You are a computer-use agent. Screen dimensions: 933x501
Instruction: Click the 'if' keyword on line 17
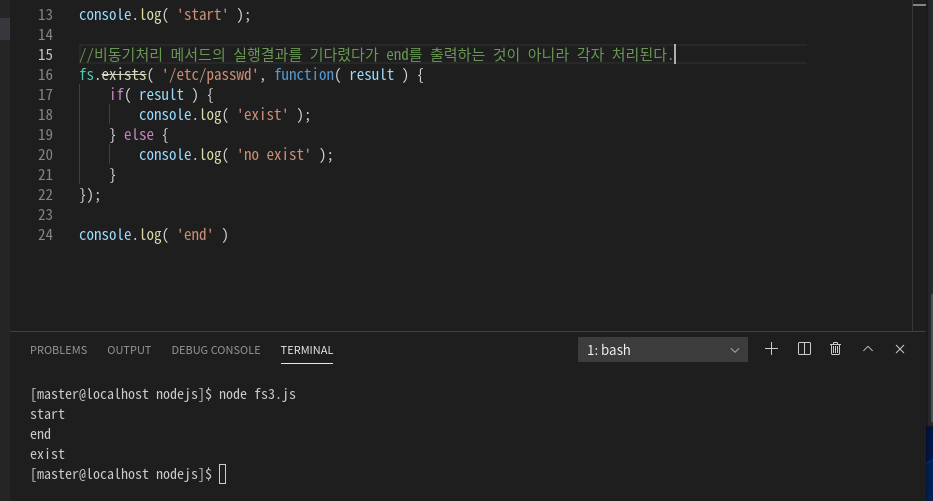117,95
